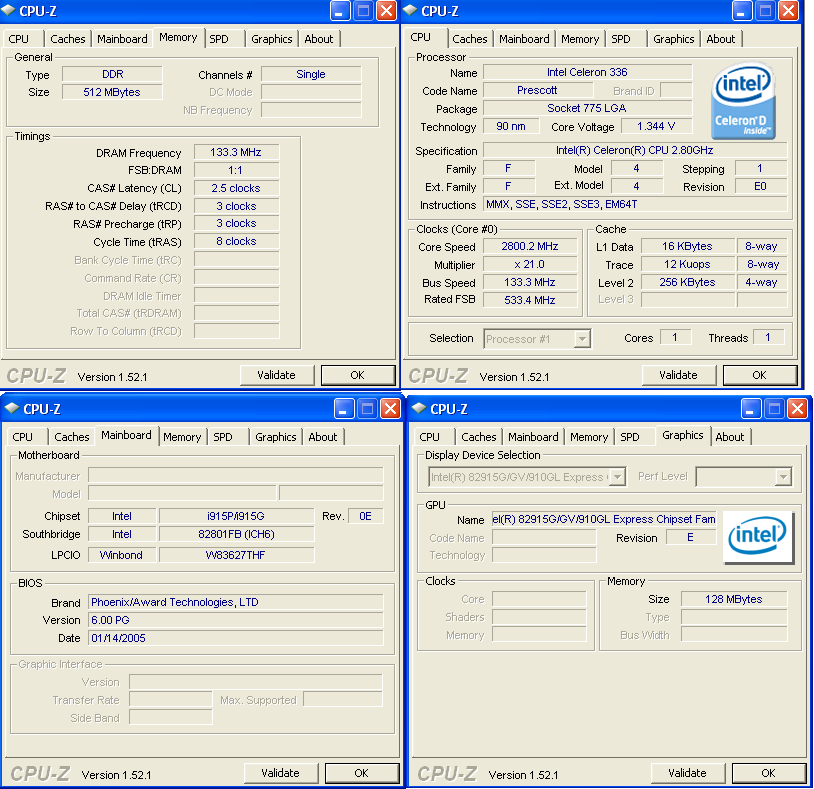Click CPU-Z title icon in CPU window
The height and width of the screenshot is (789, 814).
pos(410,10)
